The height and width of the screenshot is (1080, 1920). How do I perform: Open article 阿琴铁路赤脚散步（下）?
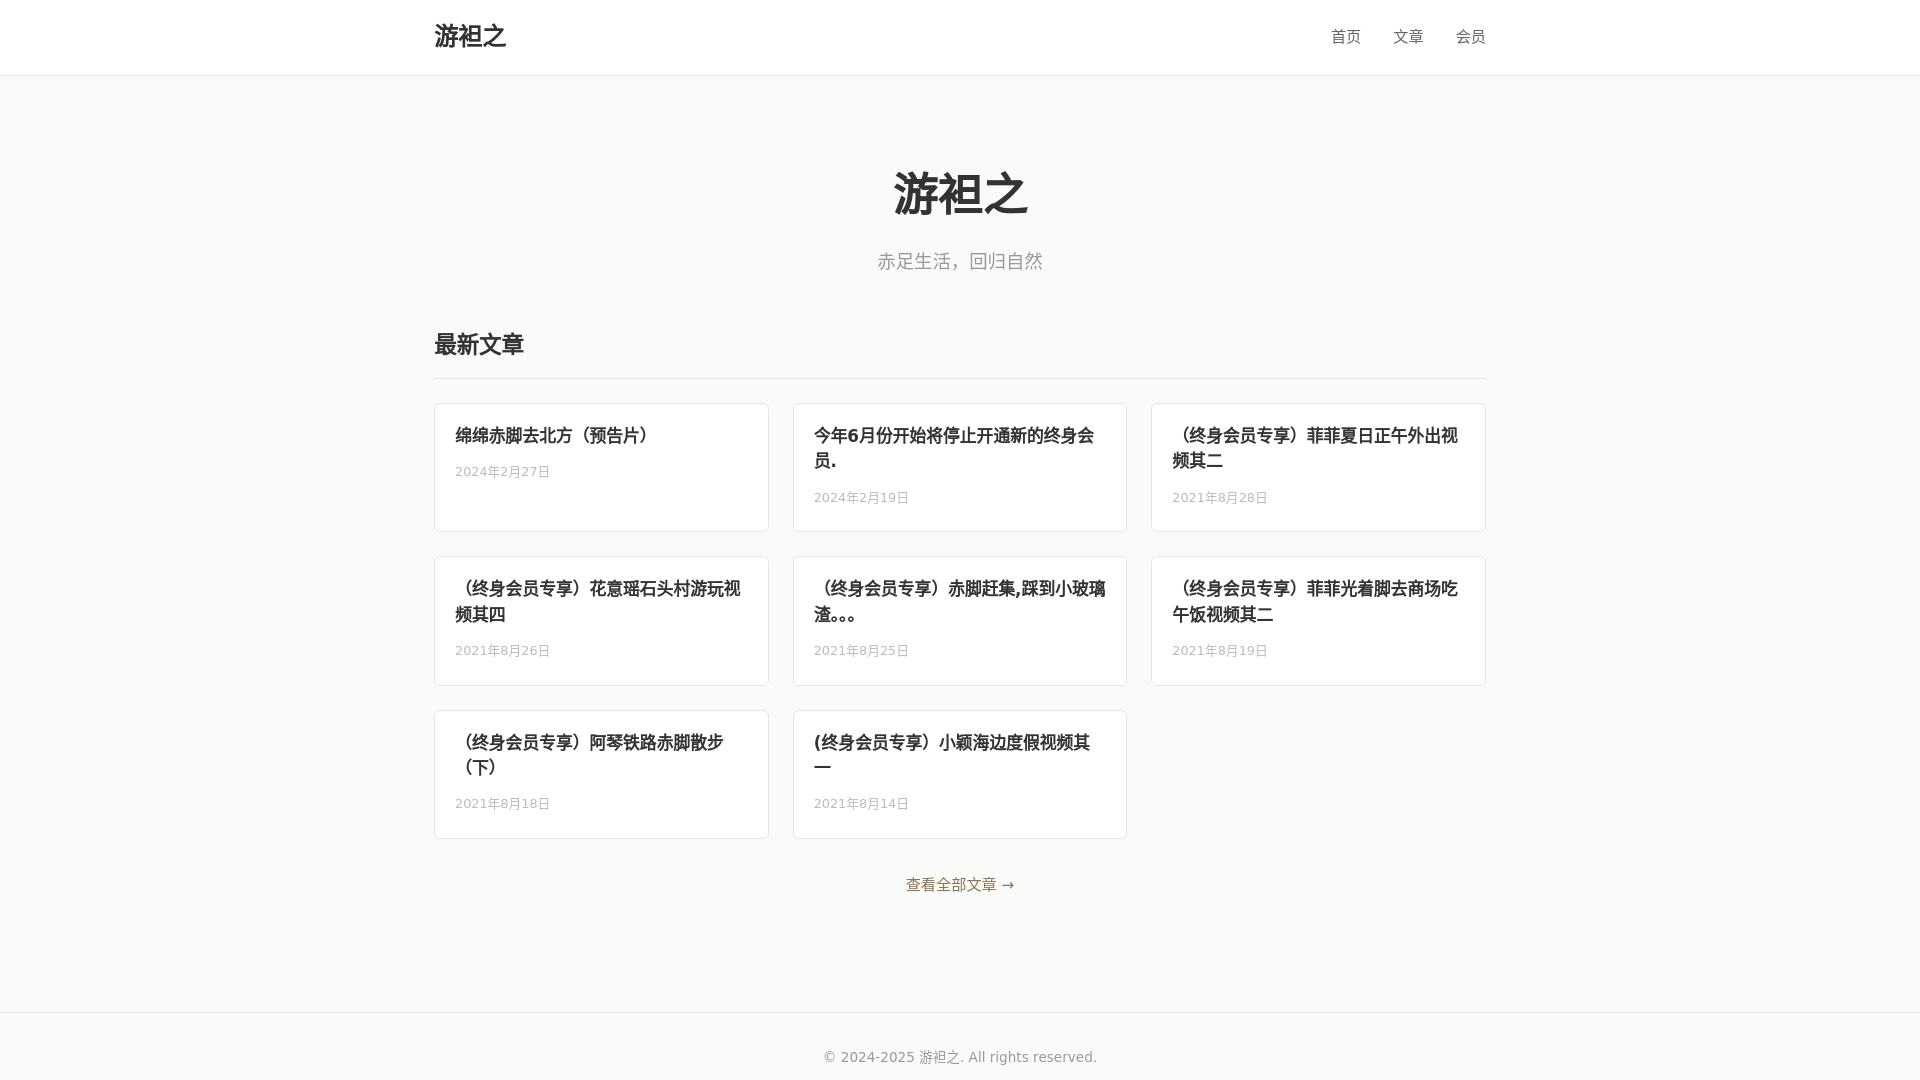pyautogui.click(x=589, y=755)
